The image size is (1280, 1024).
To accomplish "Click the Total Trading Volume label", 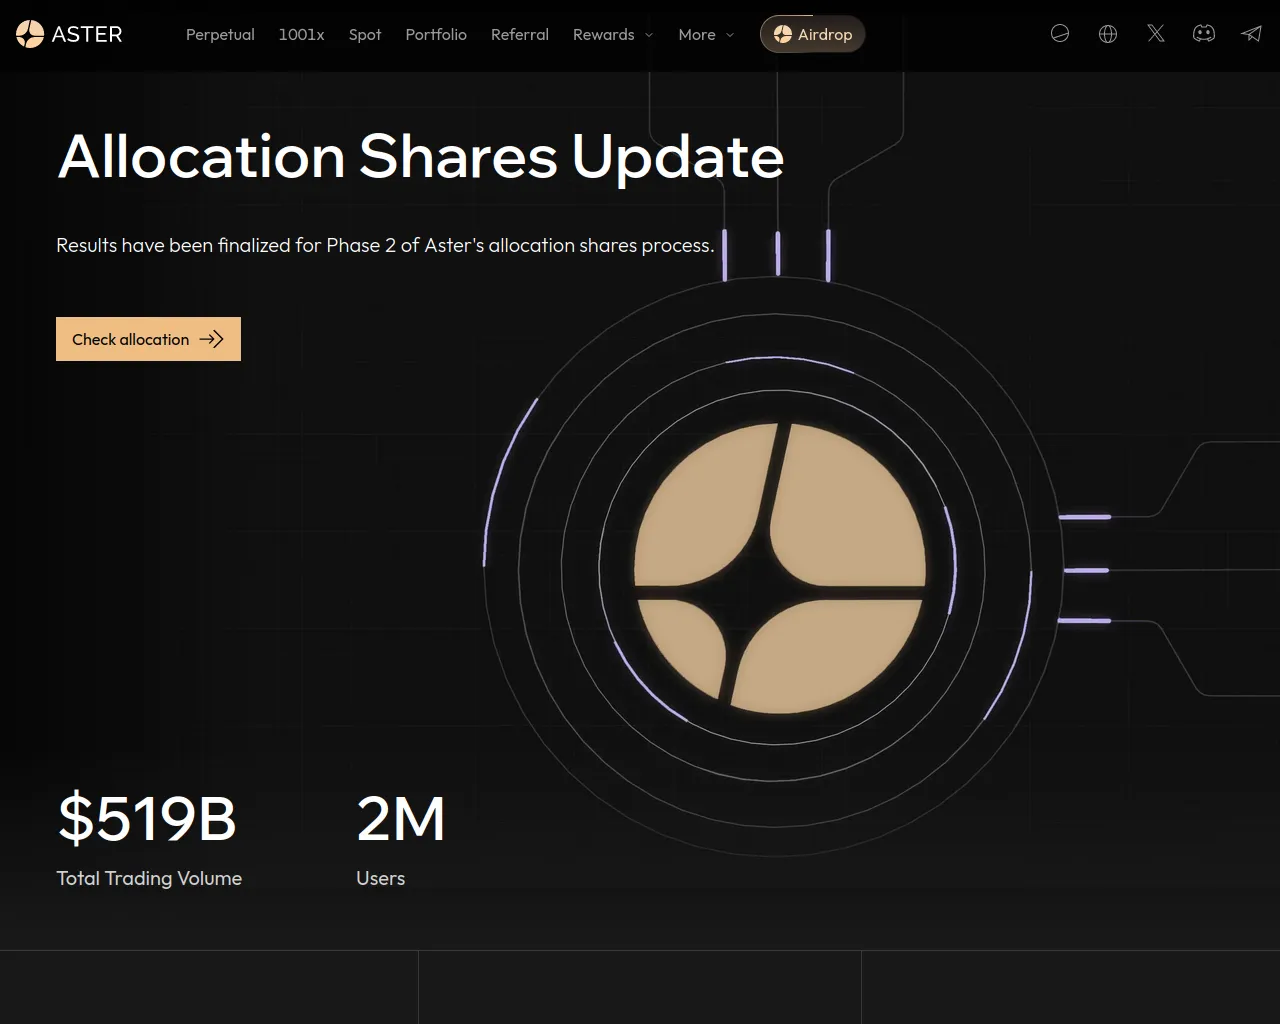I will [x=149, y=878].
